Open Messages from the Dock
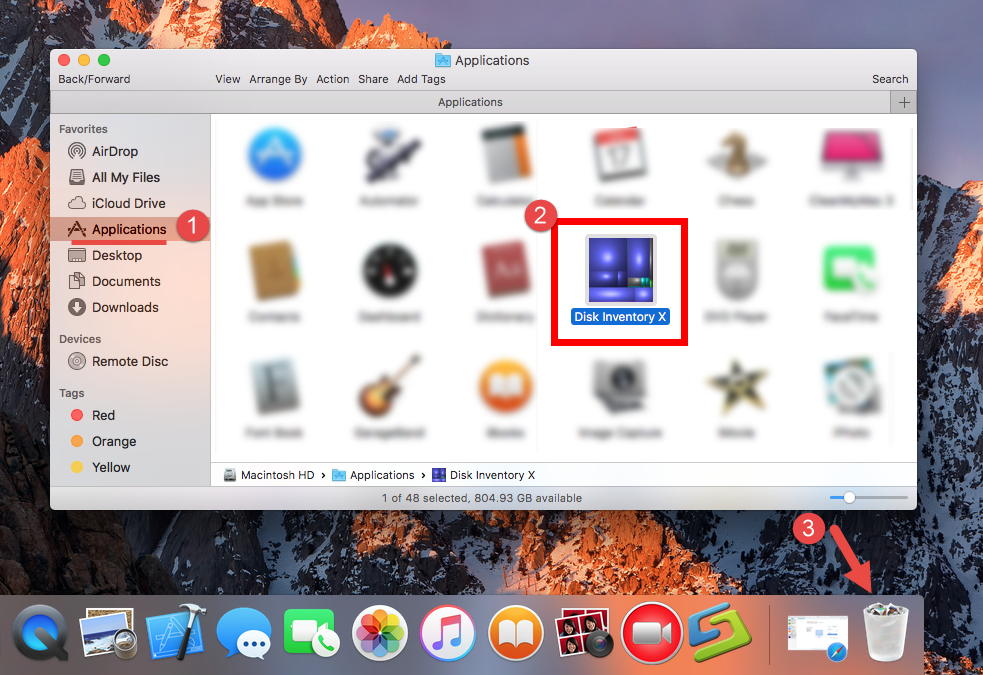983x675 pixels. coord(244,633)
